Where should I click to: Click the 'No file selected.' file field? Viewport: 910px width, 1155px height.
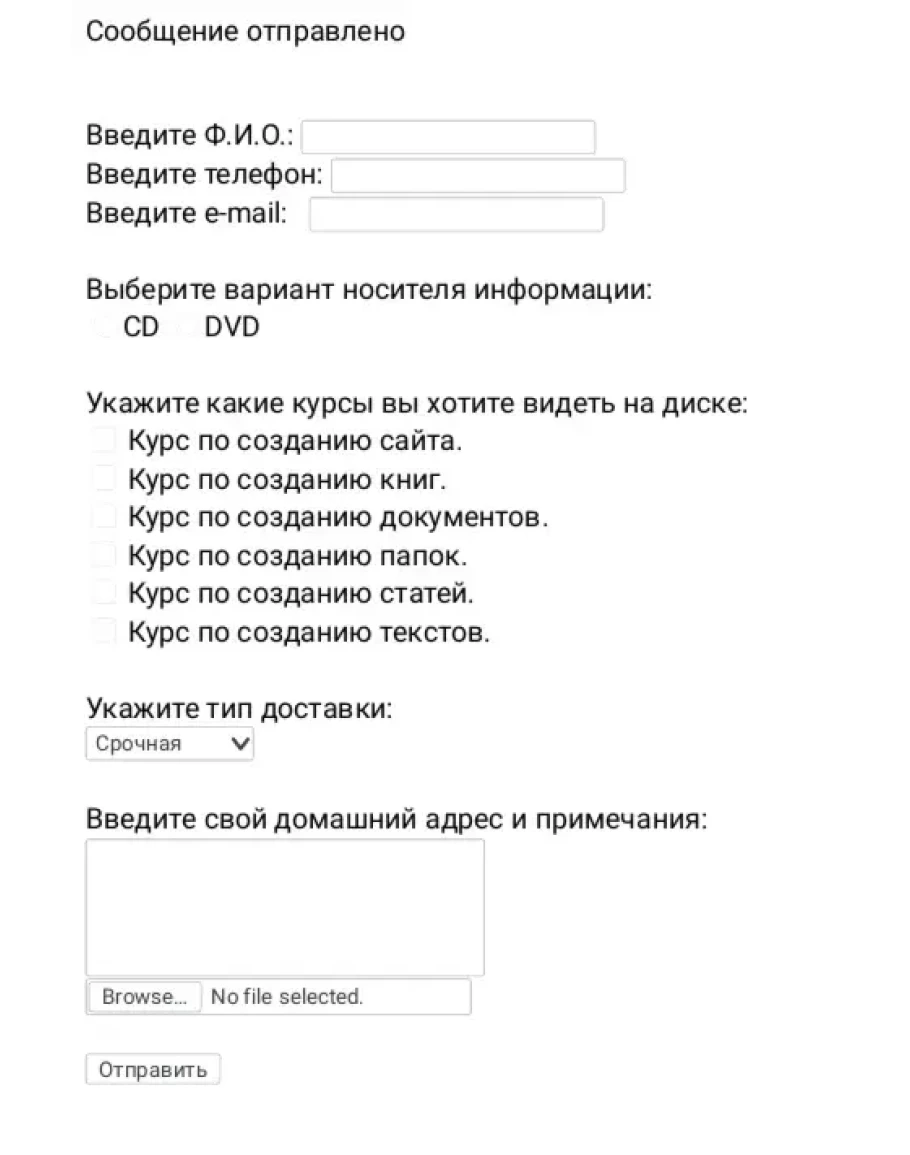tap(286, 997)
